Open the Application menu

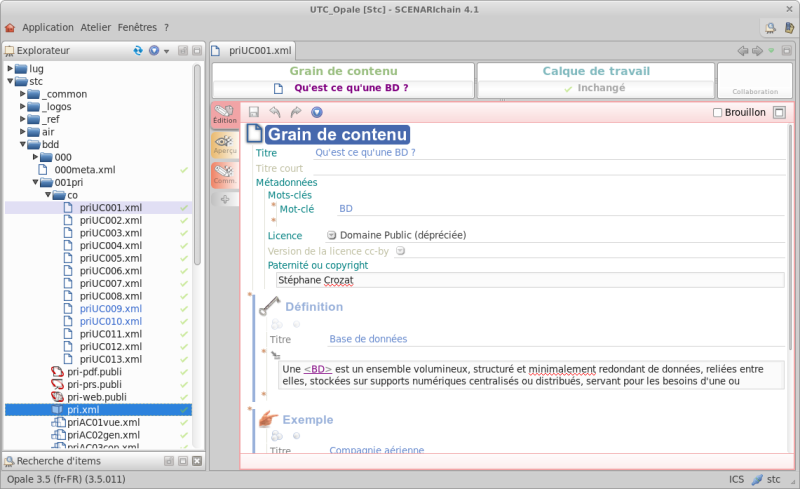pos(47,28)
